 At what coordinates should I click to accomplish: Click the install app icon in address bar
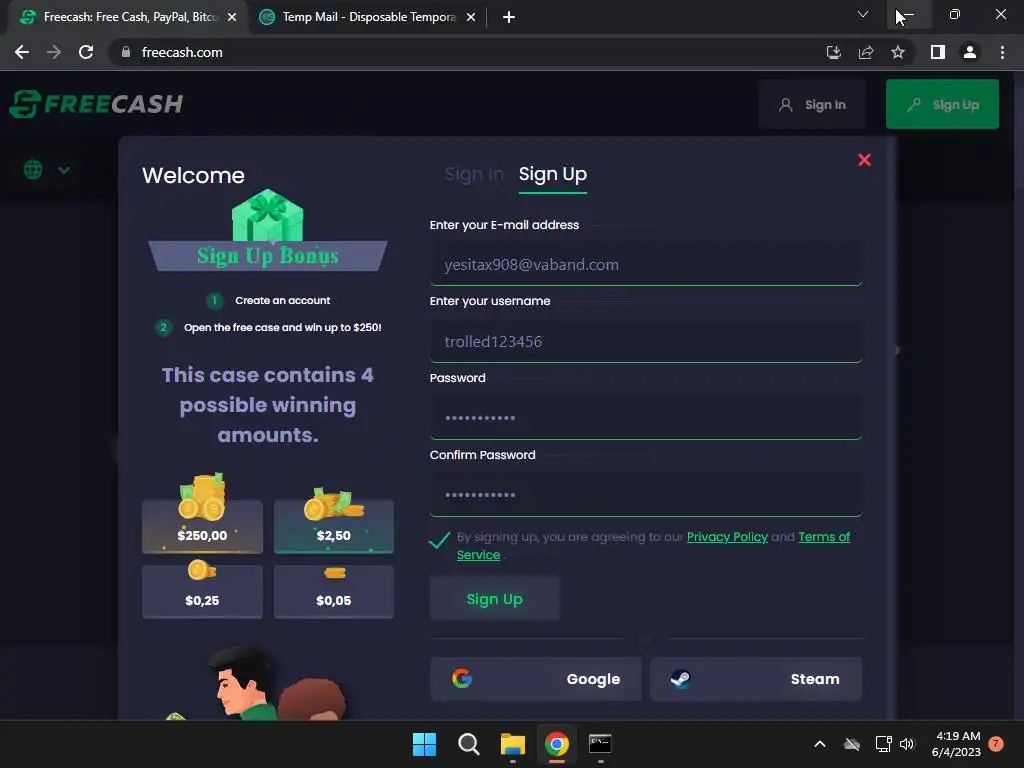tap(833, 52)
